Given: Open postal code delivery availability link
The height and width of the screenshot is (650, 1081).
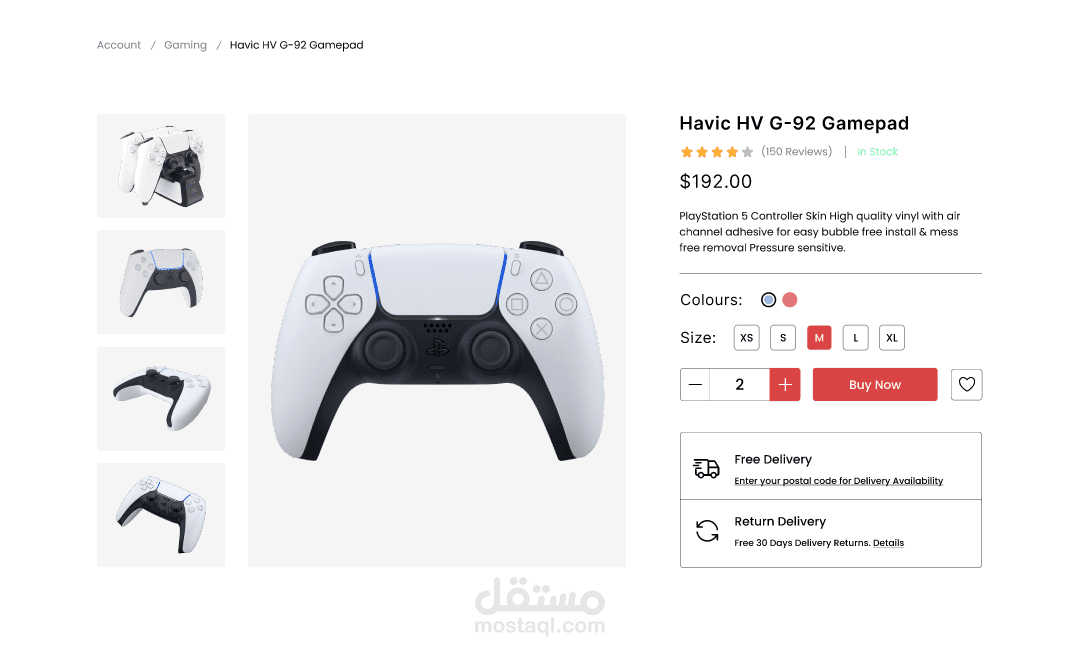Looking at the screenshot, I should (x=838, y=481).
